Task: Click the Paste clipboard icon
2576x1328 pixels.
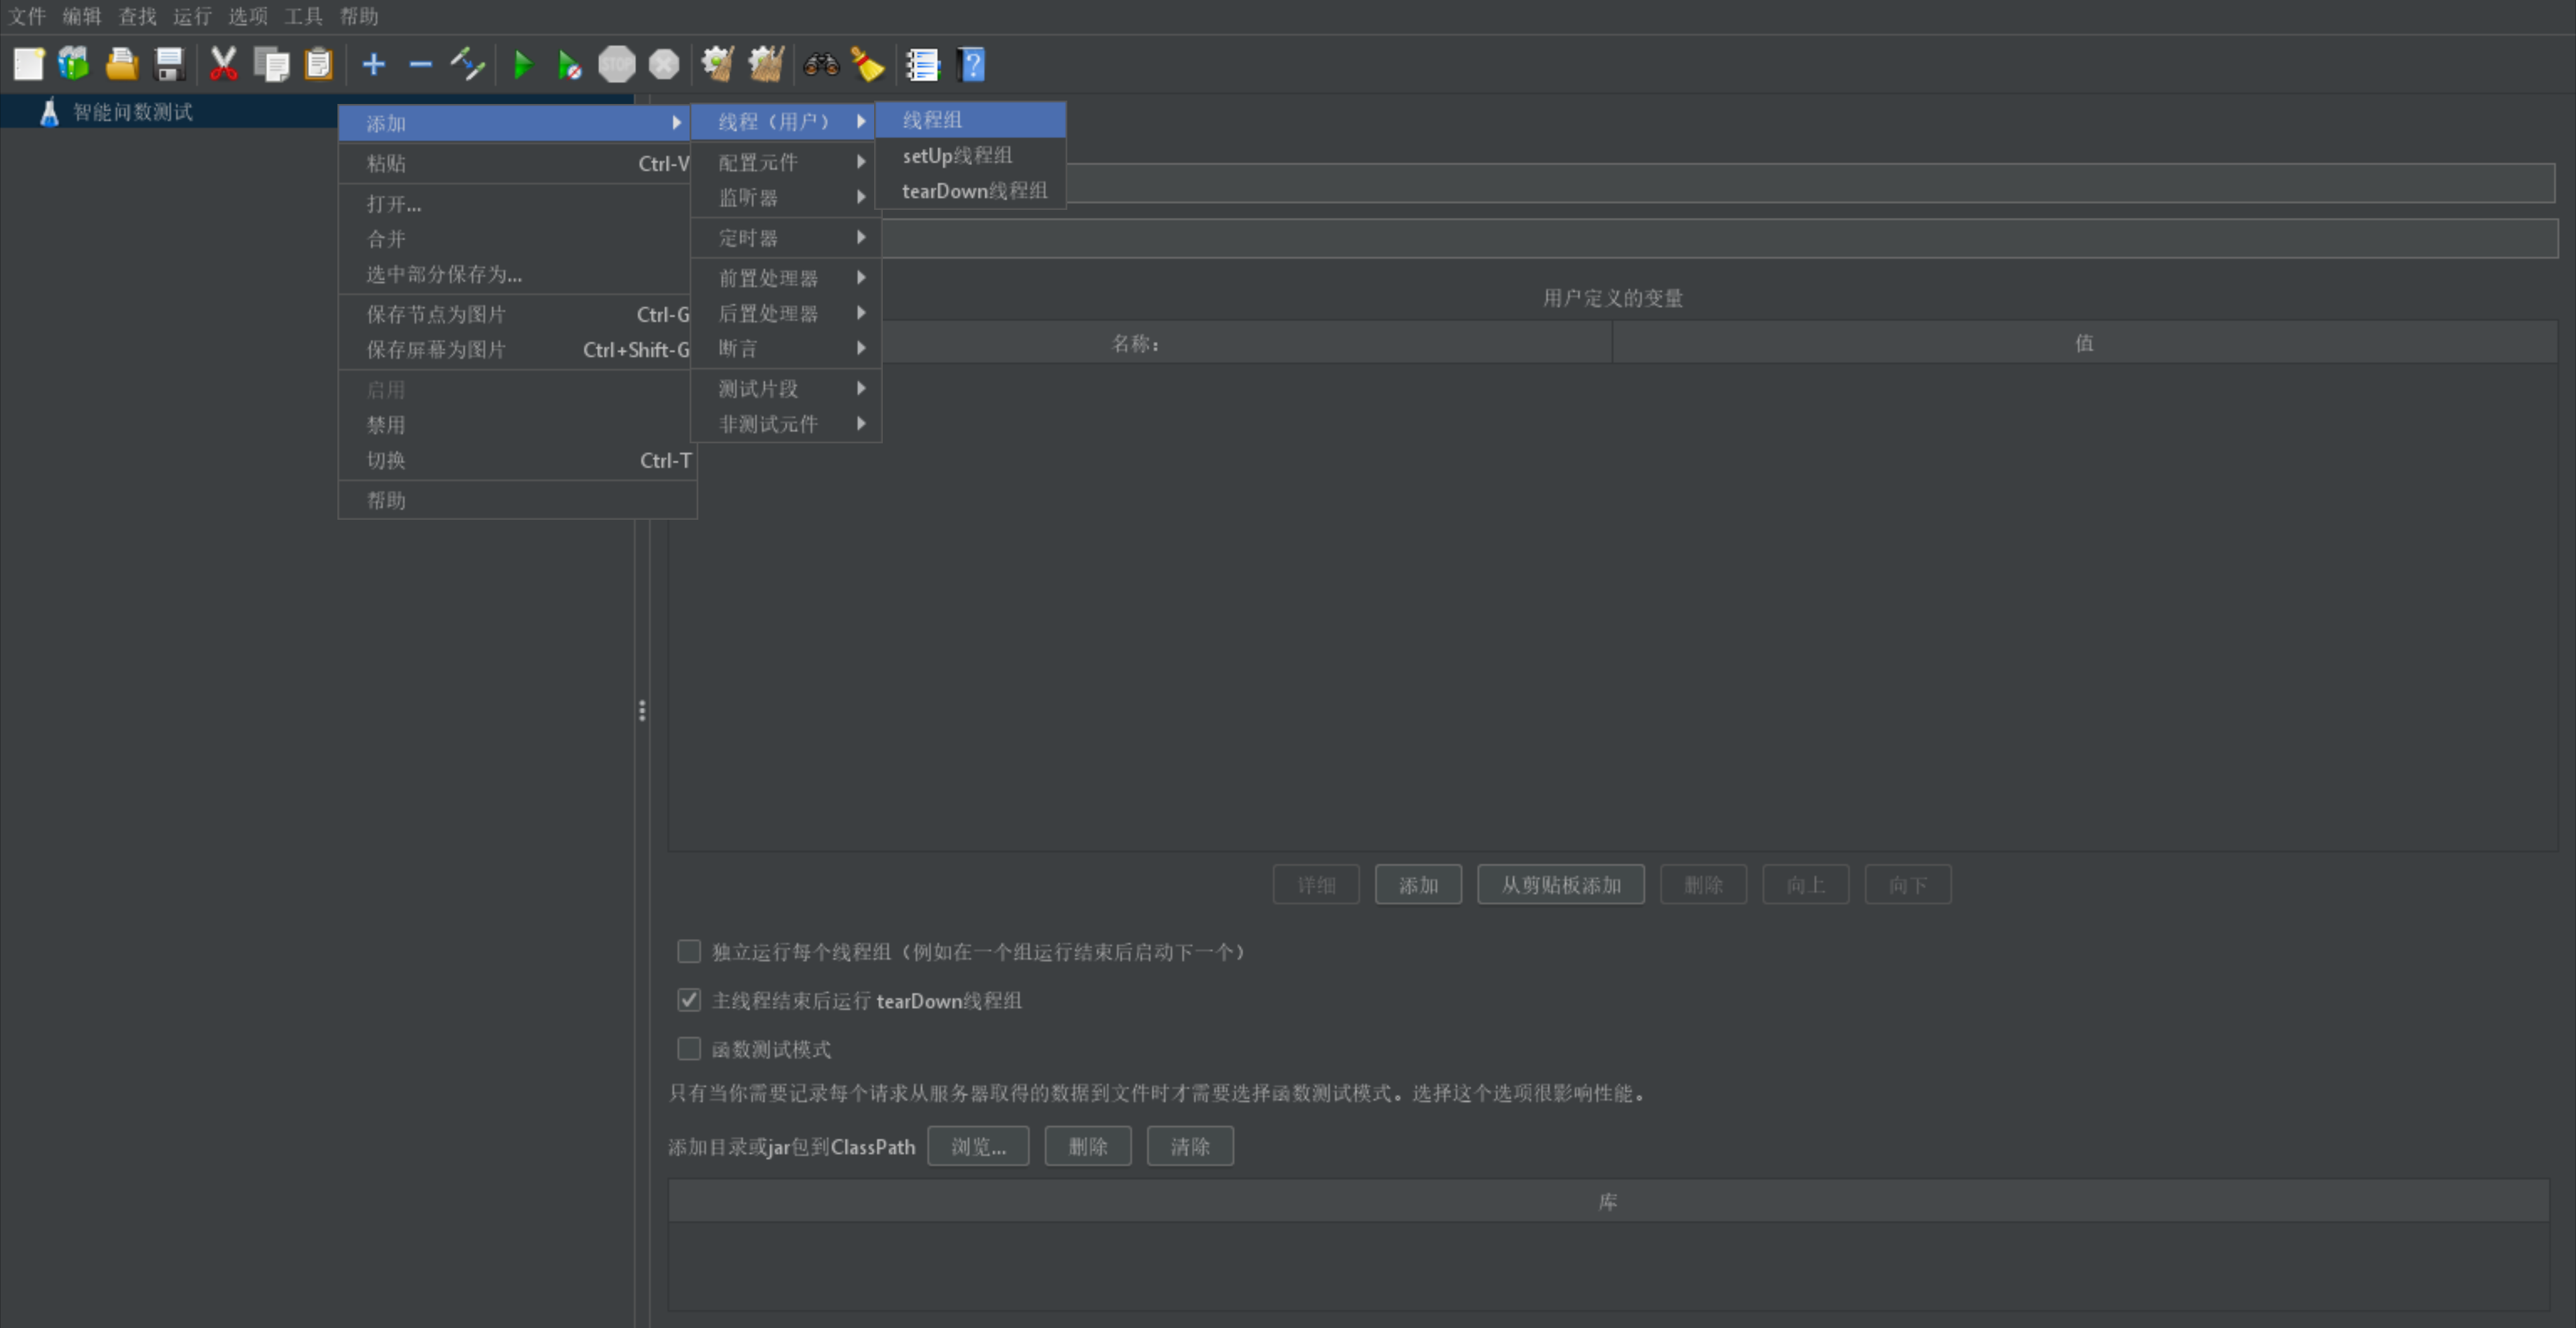Action: pyautogui.click(x=319, y=65)
